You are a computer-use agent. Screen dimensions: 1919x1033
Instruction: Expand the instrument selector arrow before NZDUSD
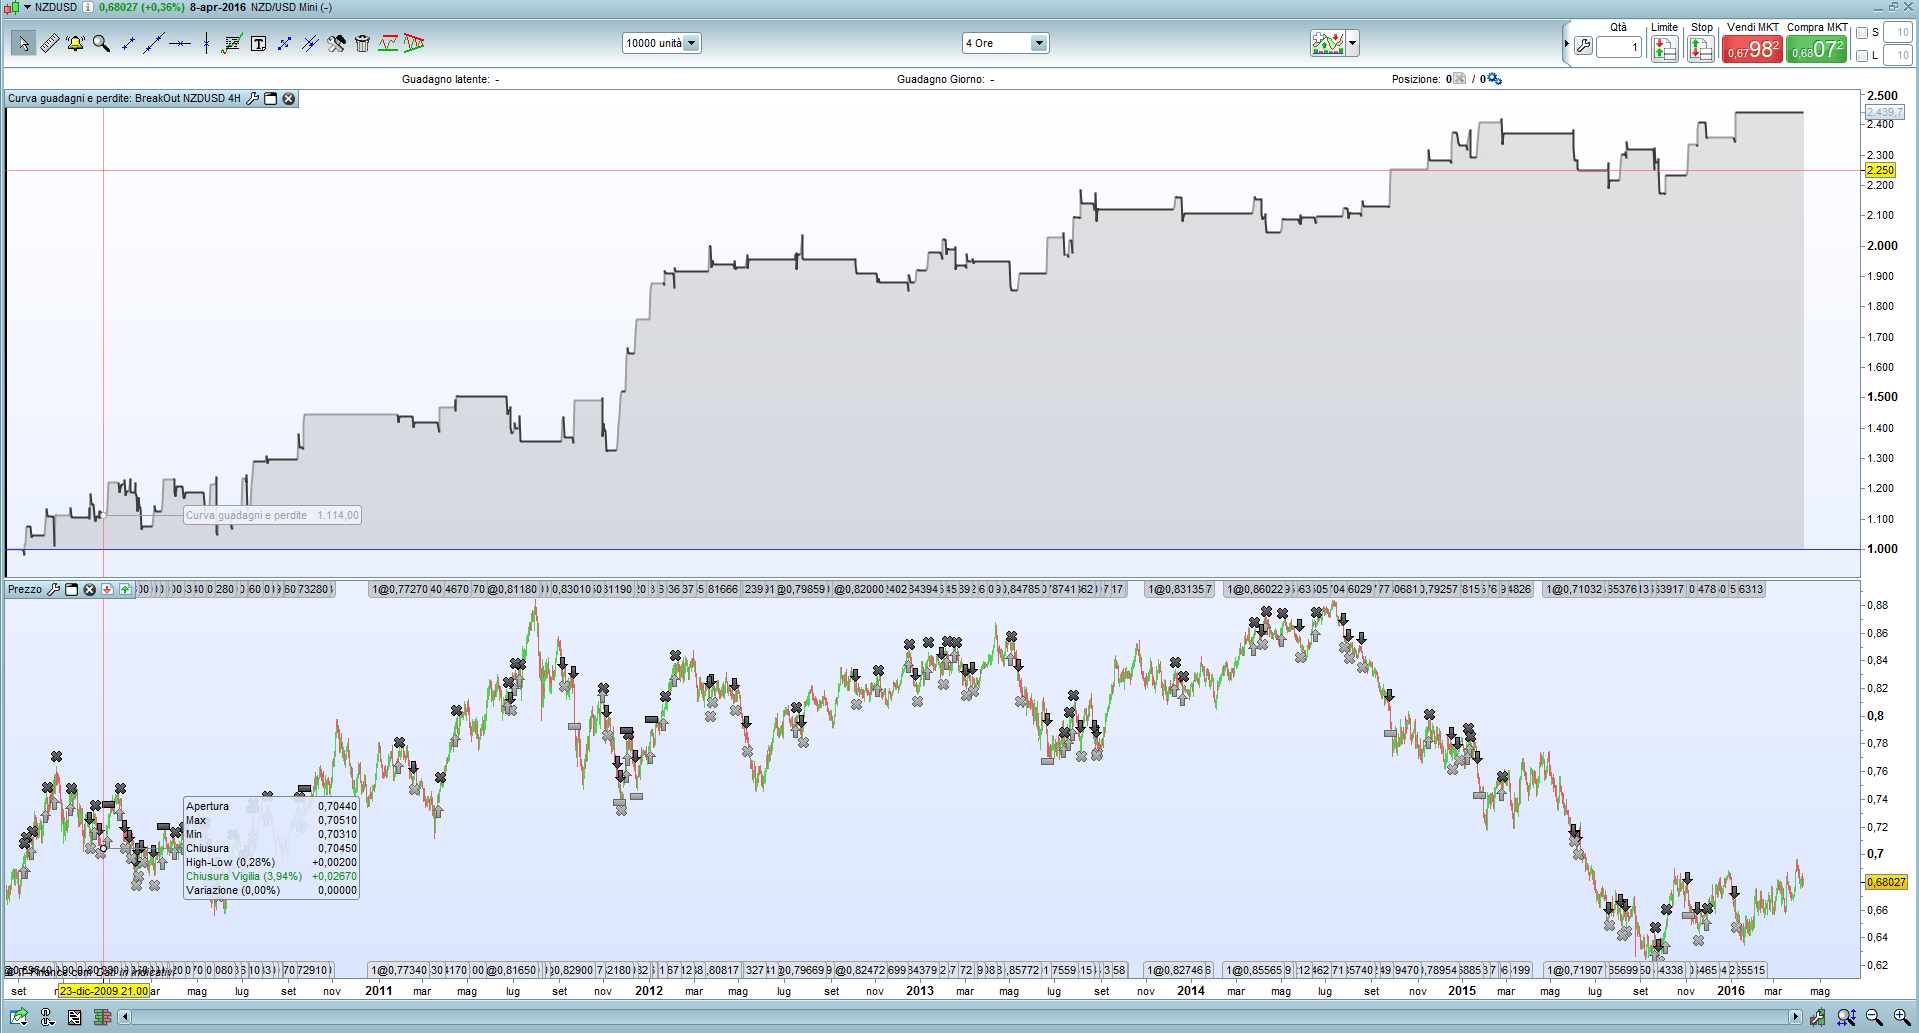click(x=27, y=7)
